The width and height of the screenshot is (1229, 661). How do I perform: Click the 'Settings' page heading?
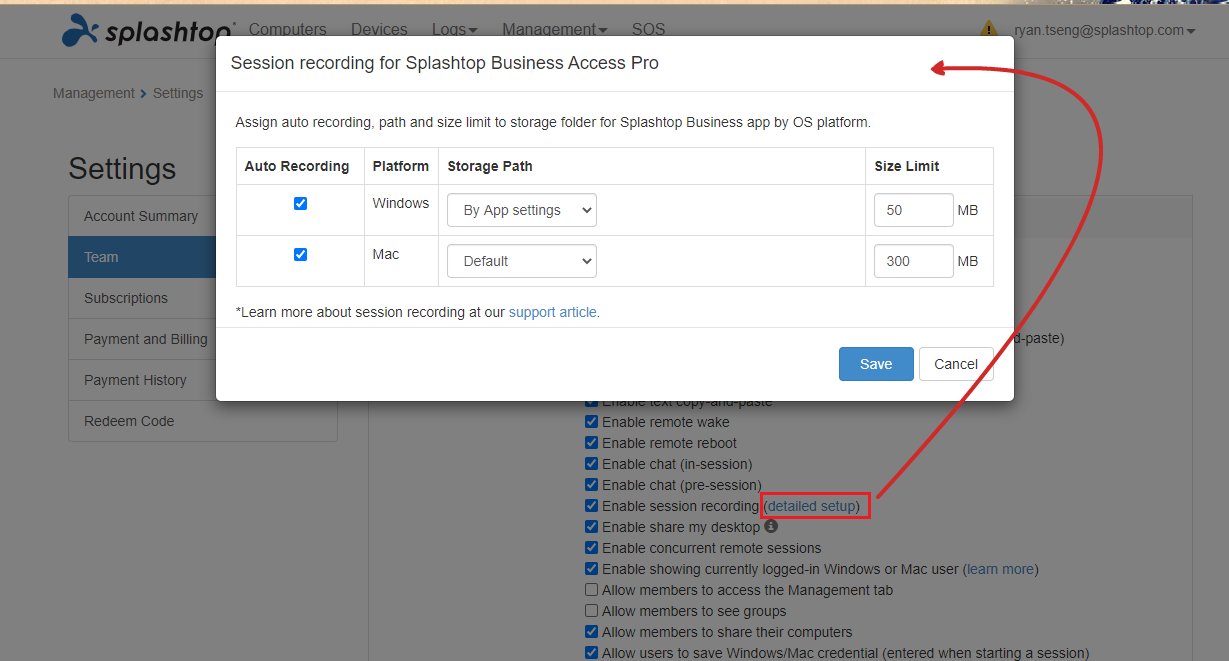[x=122, y=168]
